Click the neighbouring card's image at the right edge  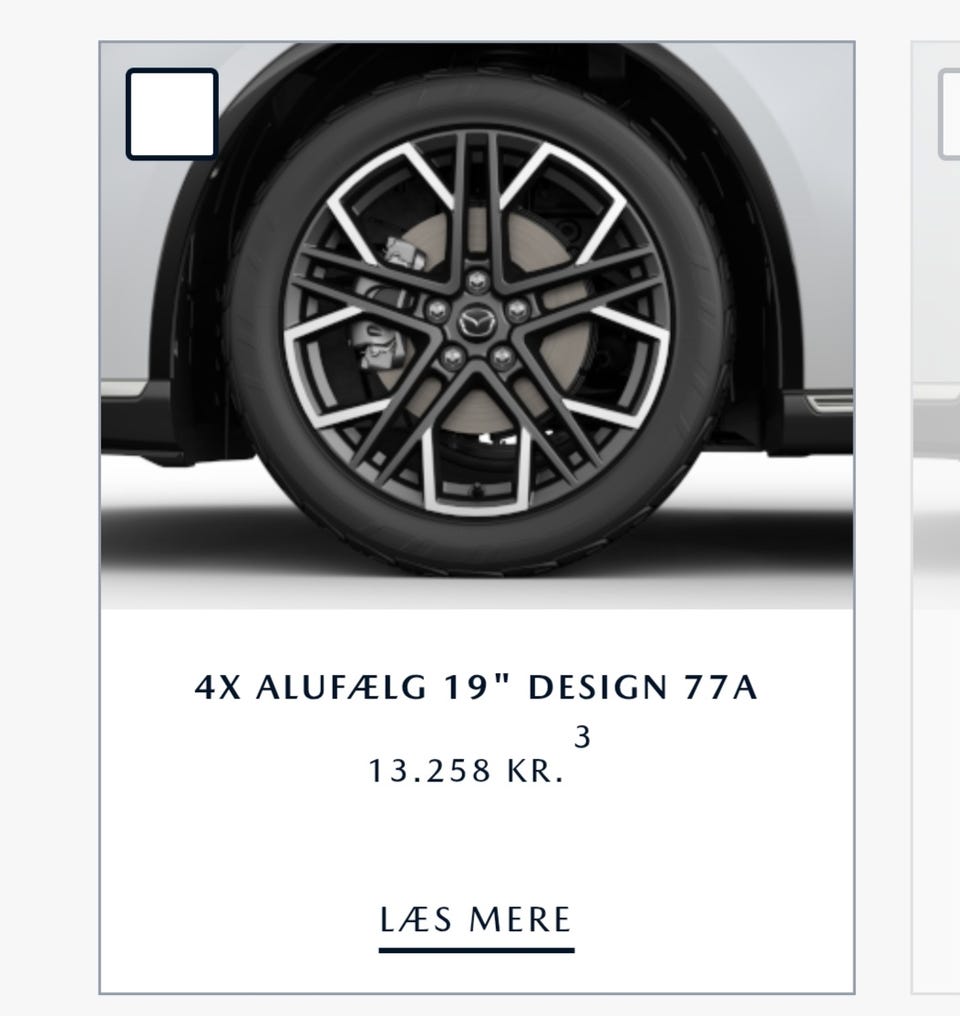pos(936,326)
